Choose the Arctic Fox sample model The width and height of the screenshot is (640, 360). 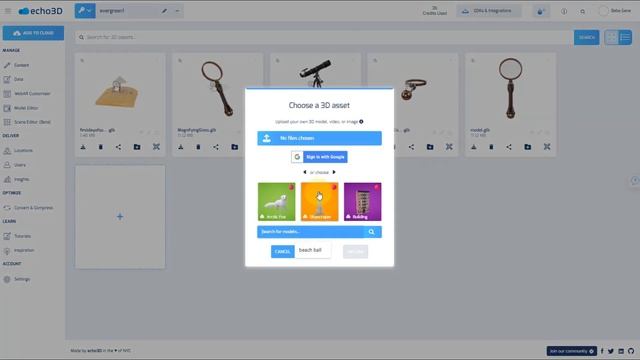[276, 202]
